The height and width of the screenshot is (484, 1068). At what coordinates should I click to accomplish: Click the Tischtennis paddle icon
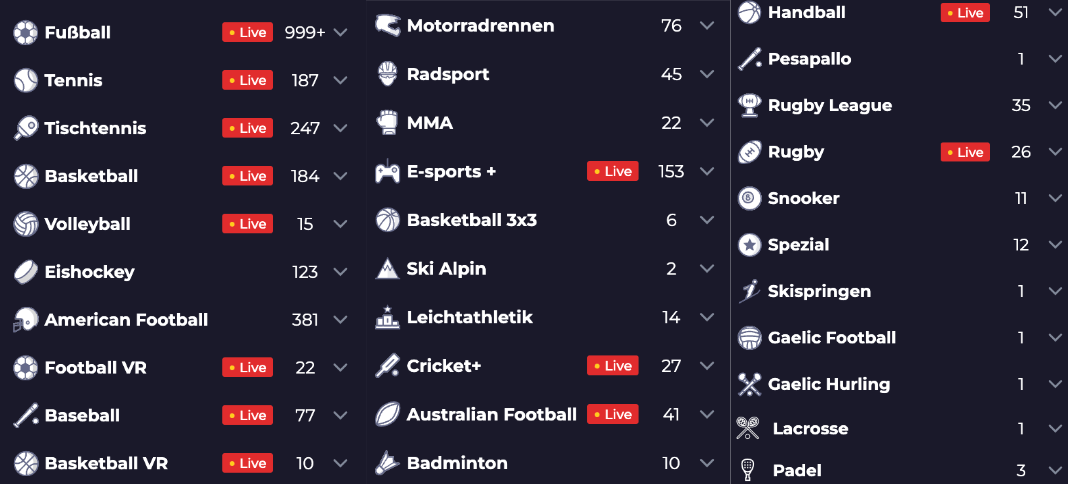pos(25,128)
